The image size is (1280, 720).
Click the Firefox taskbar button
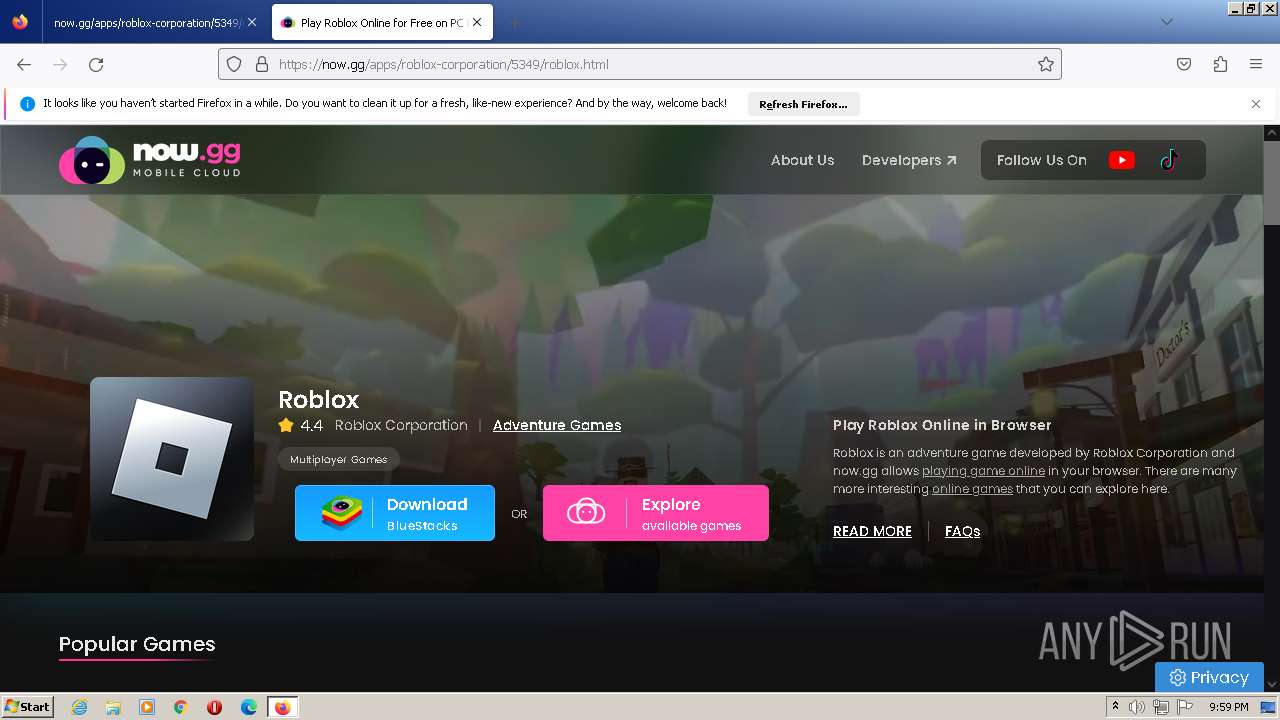pyautogui.click(x=282, y=707)
